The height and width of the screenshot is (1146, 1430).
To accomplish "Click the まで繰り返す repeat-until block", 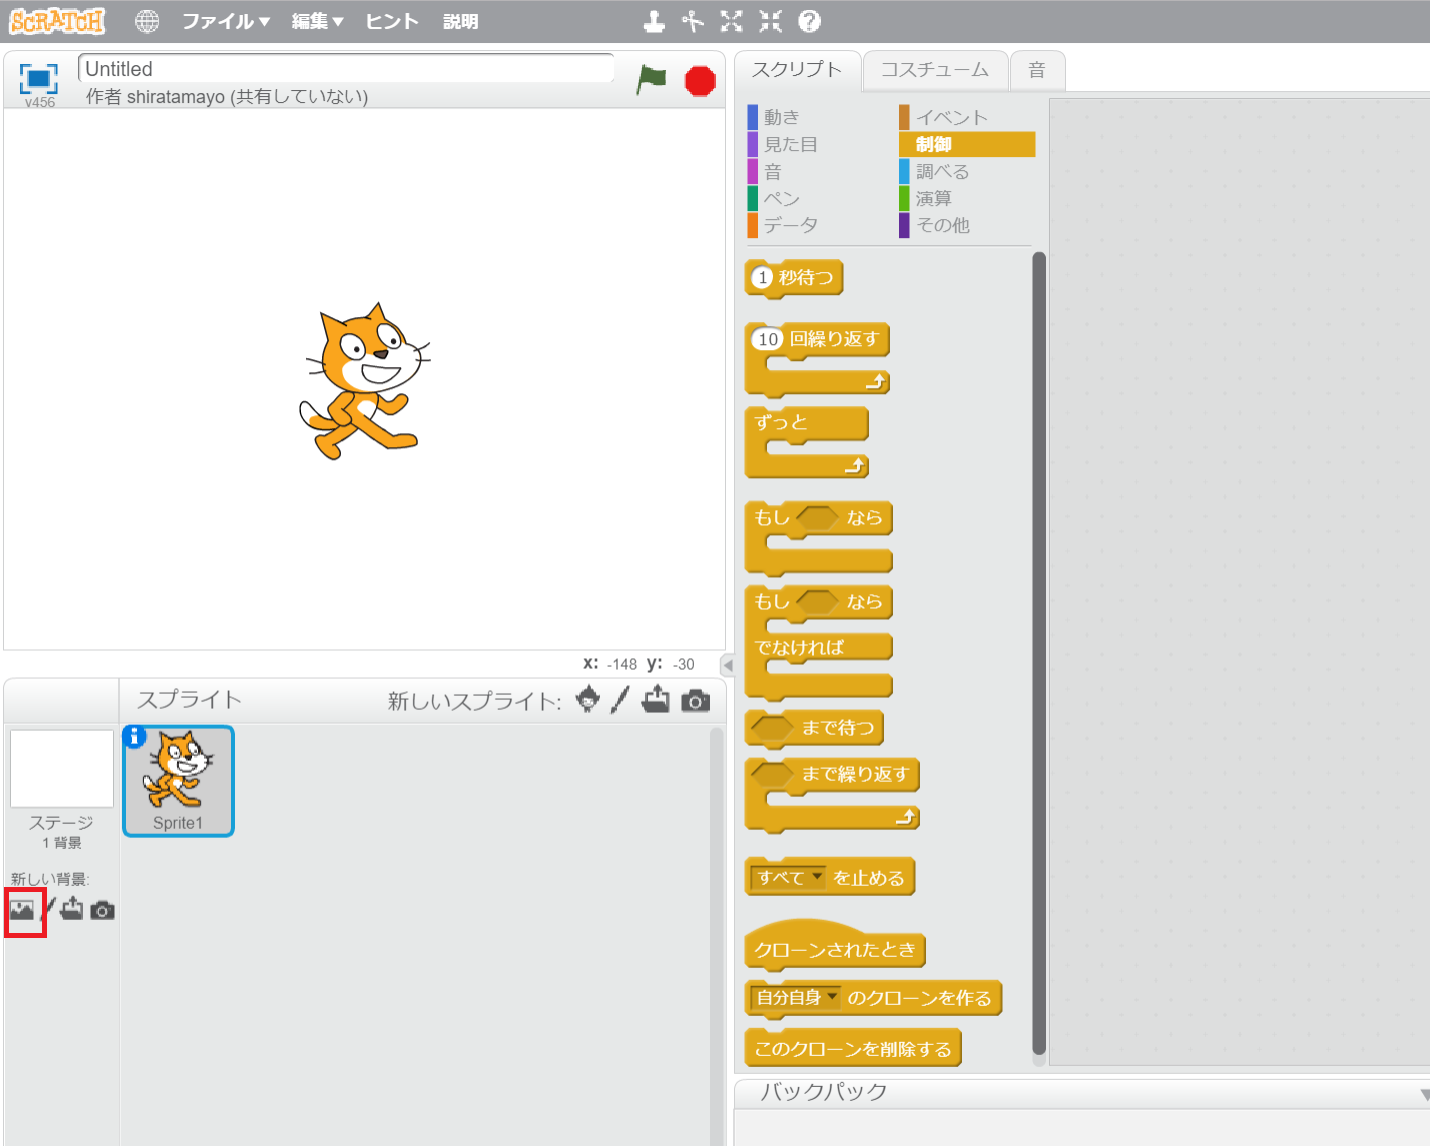I will click(856, 774).
